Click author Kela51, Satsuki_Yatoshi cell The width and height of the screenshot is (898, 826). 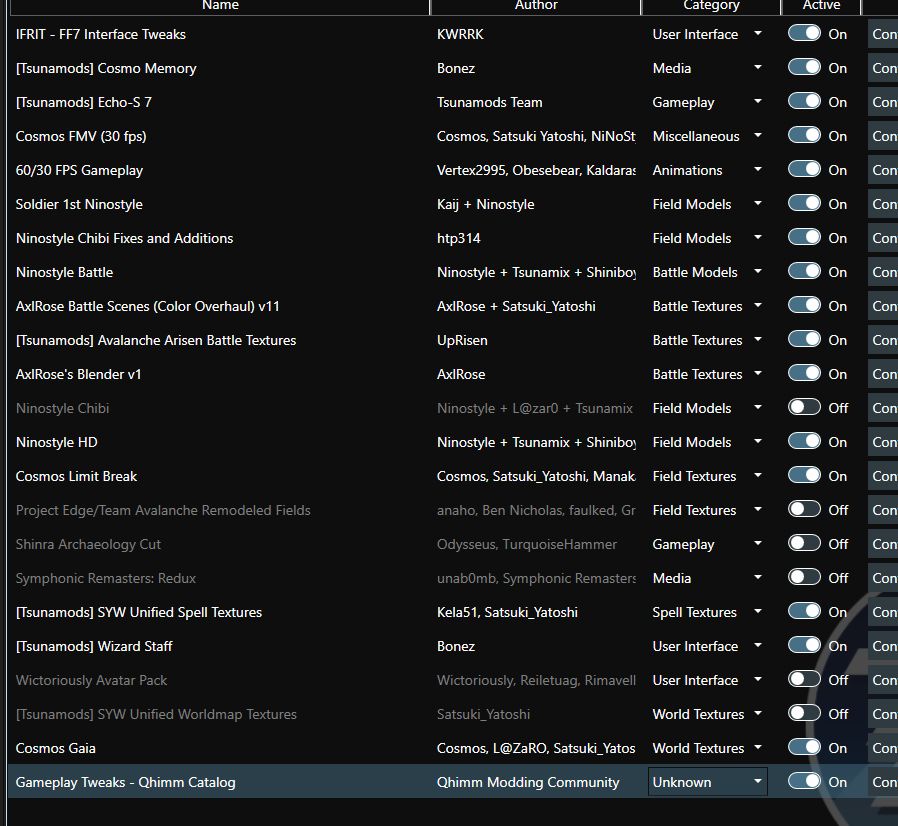tap(507, 612)
